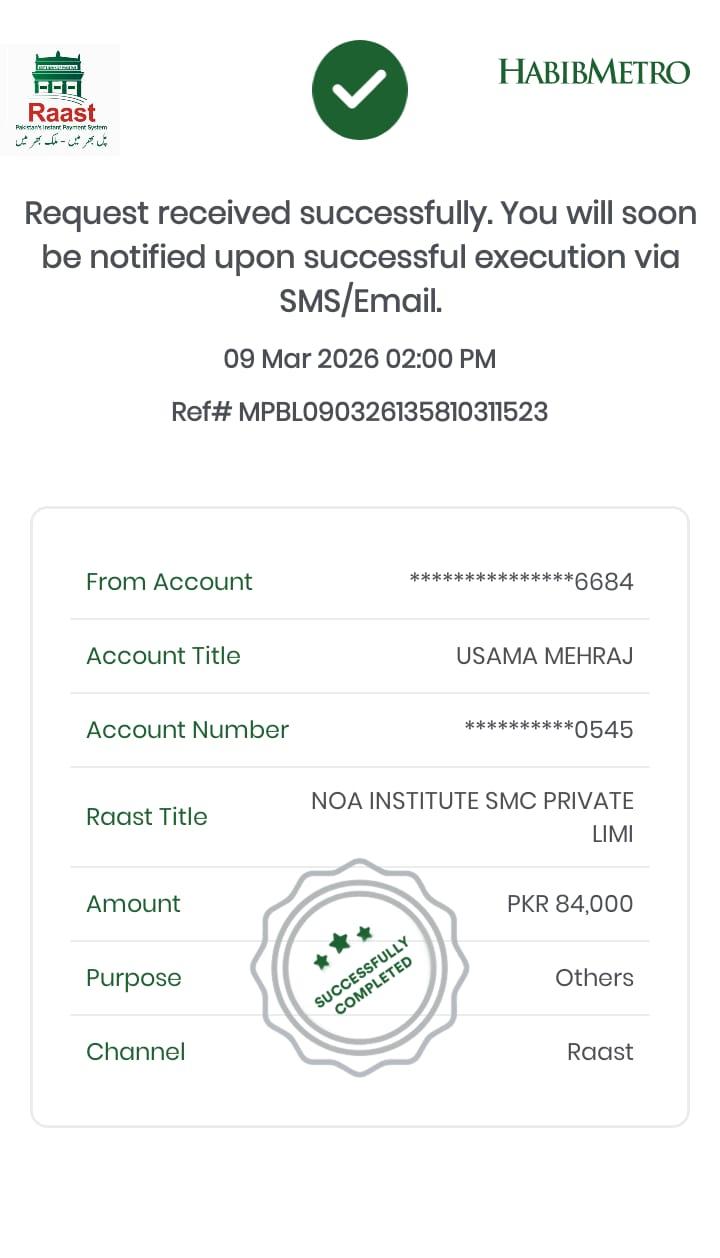Click the Raast Title label
Image resolution: width=720 pixels, height=1258 pixels.
tap(147, 817)
